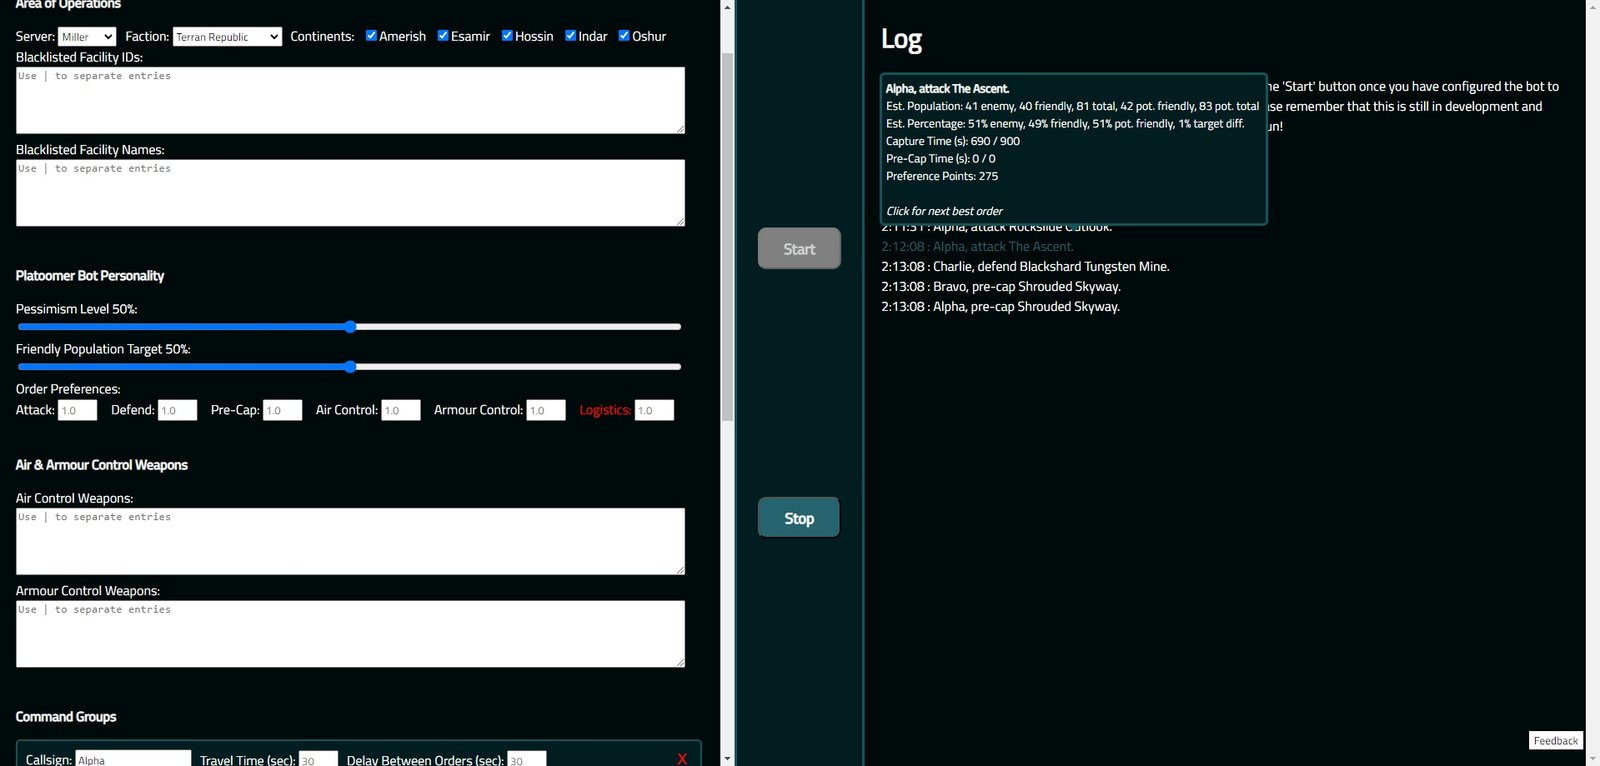The height and width of the screenshot is (766, 1600).
Task: Focus the Logistics preference input field
Action: [654, 410]
